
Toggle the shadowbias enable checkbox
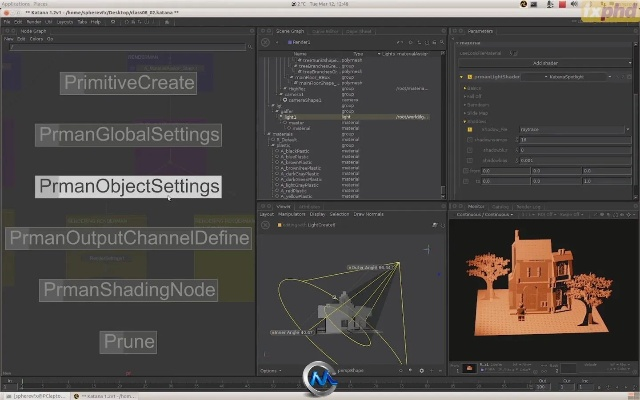[469, 160]
